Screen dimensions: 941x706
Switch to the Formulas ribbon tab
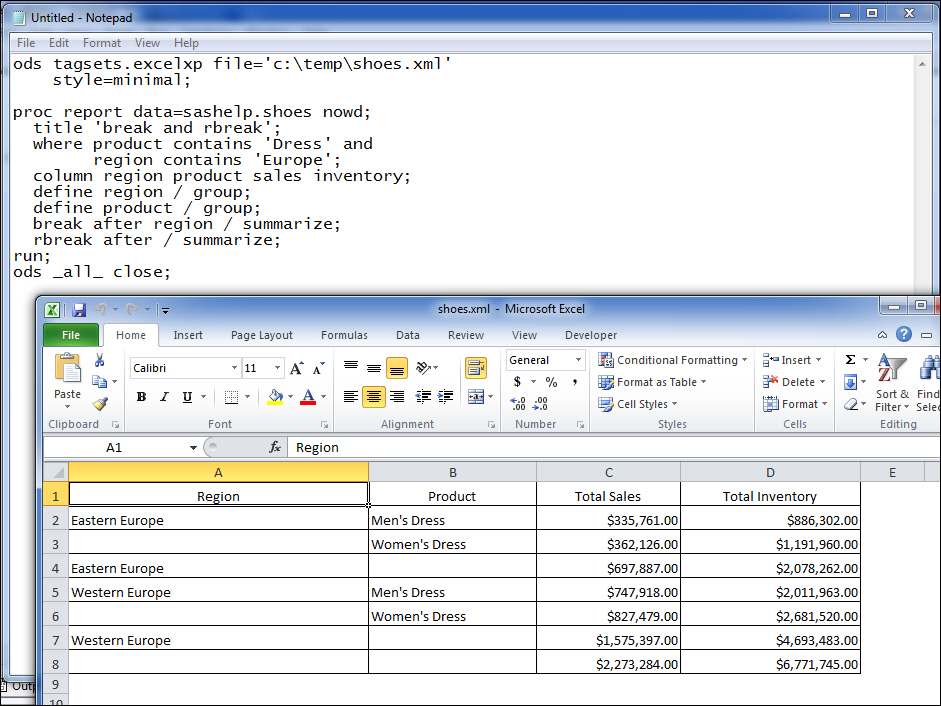[344, 335]
